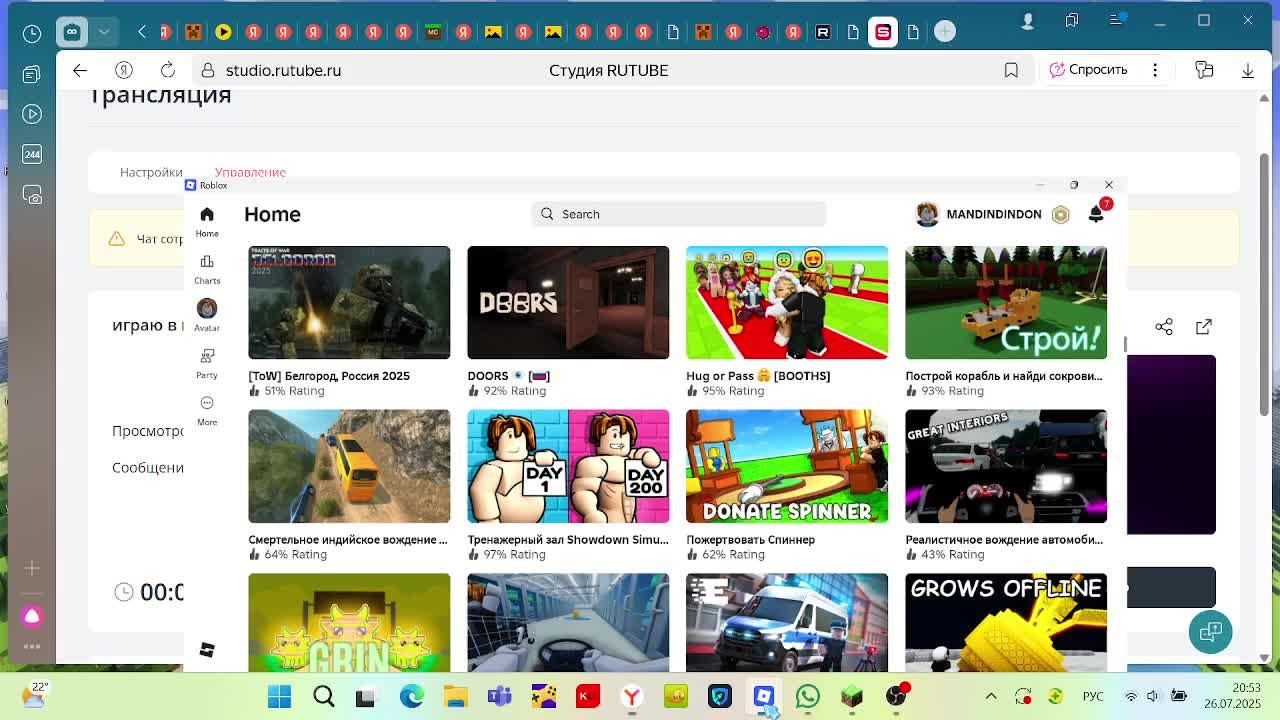1280x720 pixels.
Task: Click the share icon in RUTUBE Studio
Action: (x=1164, y=327)
